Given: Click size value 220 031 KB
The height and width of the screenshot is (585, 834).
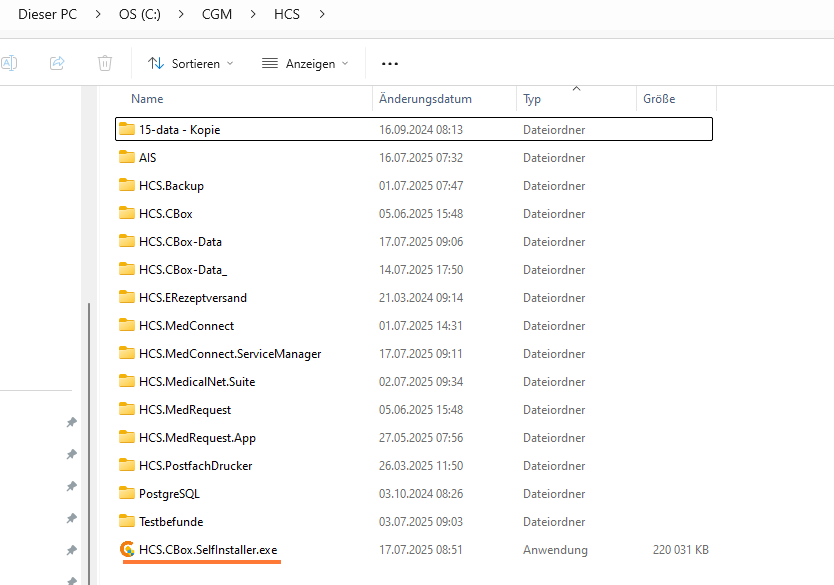Looking at the screenshot, I should click(681, 550).
